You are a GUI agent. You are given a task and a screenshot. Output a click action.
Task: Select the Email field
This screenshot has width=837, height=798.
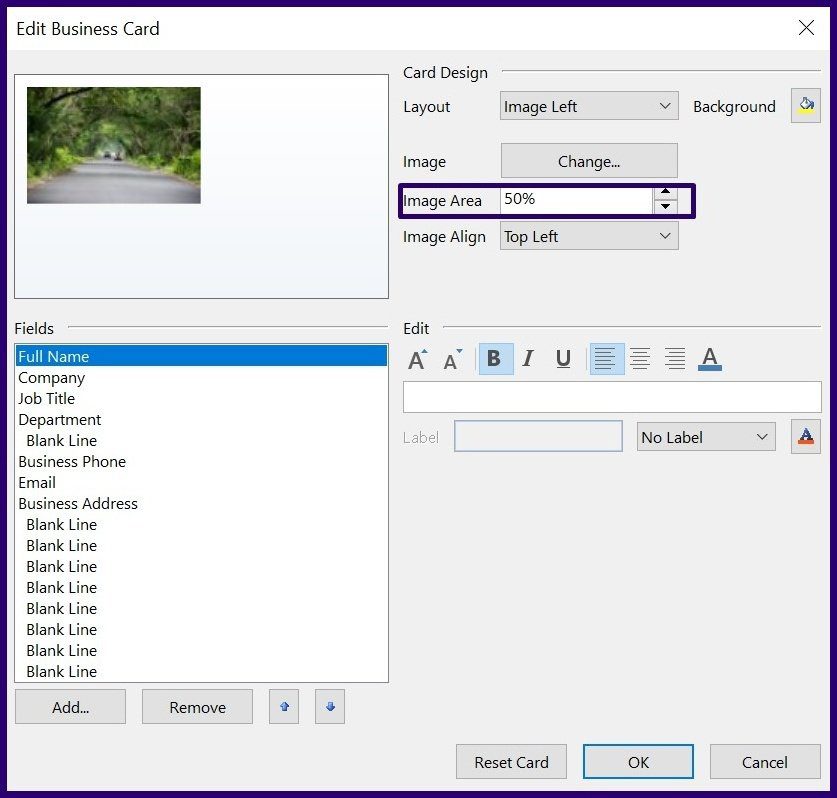click(x=201, y=483)
